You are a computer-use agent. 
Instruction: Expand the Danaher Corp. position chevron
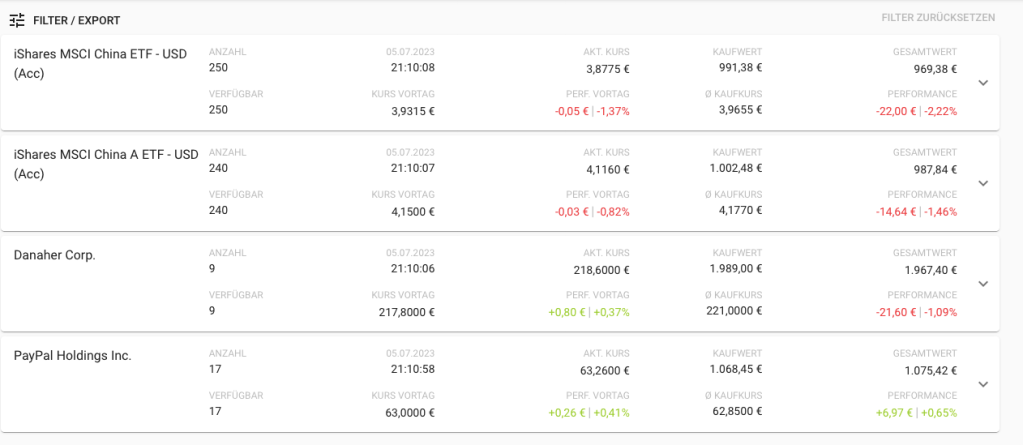coord(983,283)
